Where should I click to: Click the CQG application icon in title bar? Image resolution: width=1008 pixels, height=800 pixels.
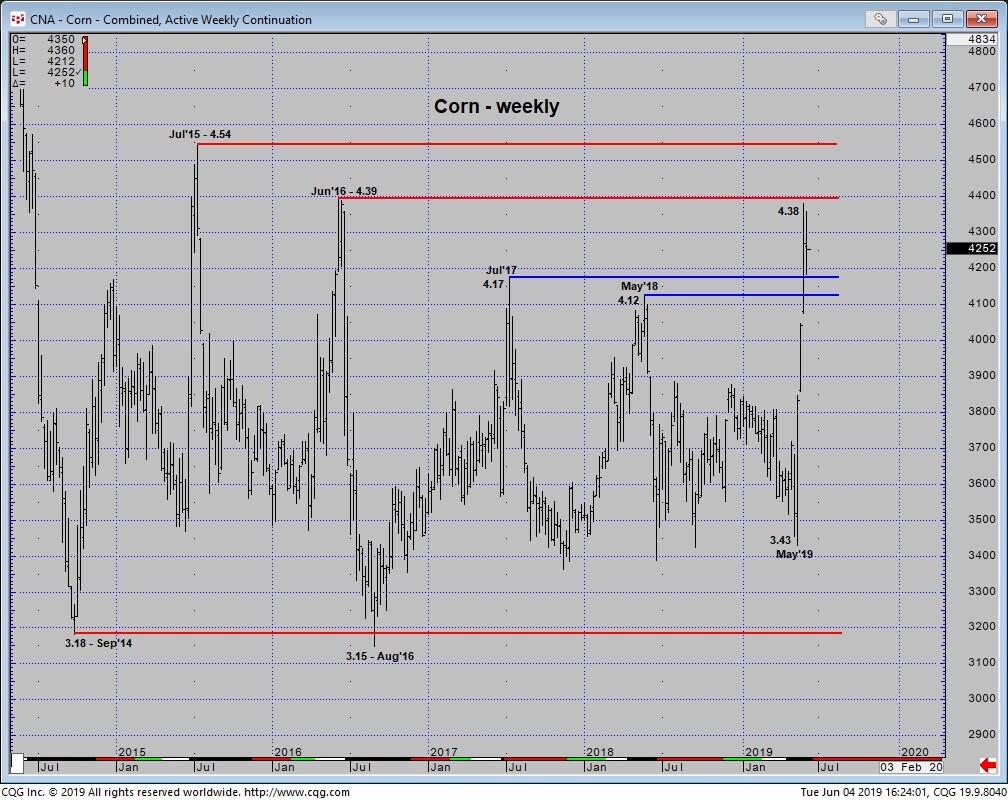pyautogui.click(x=16, y=19)
